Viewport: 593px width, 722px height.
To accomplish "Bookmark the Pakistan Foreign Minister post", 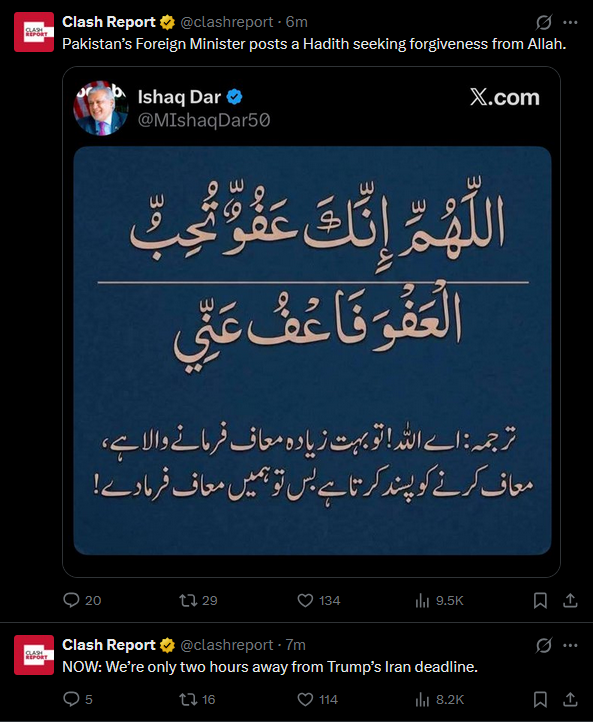I will 540,600.
